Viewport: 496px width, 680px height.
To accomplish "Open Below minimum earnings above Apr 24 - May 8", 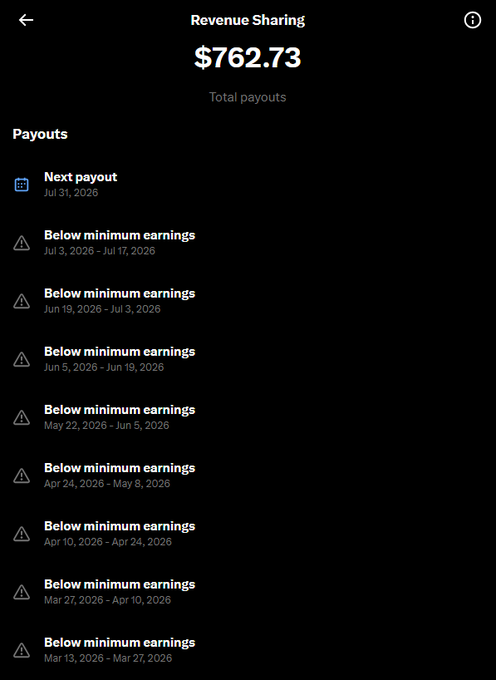I will [120, 468].
